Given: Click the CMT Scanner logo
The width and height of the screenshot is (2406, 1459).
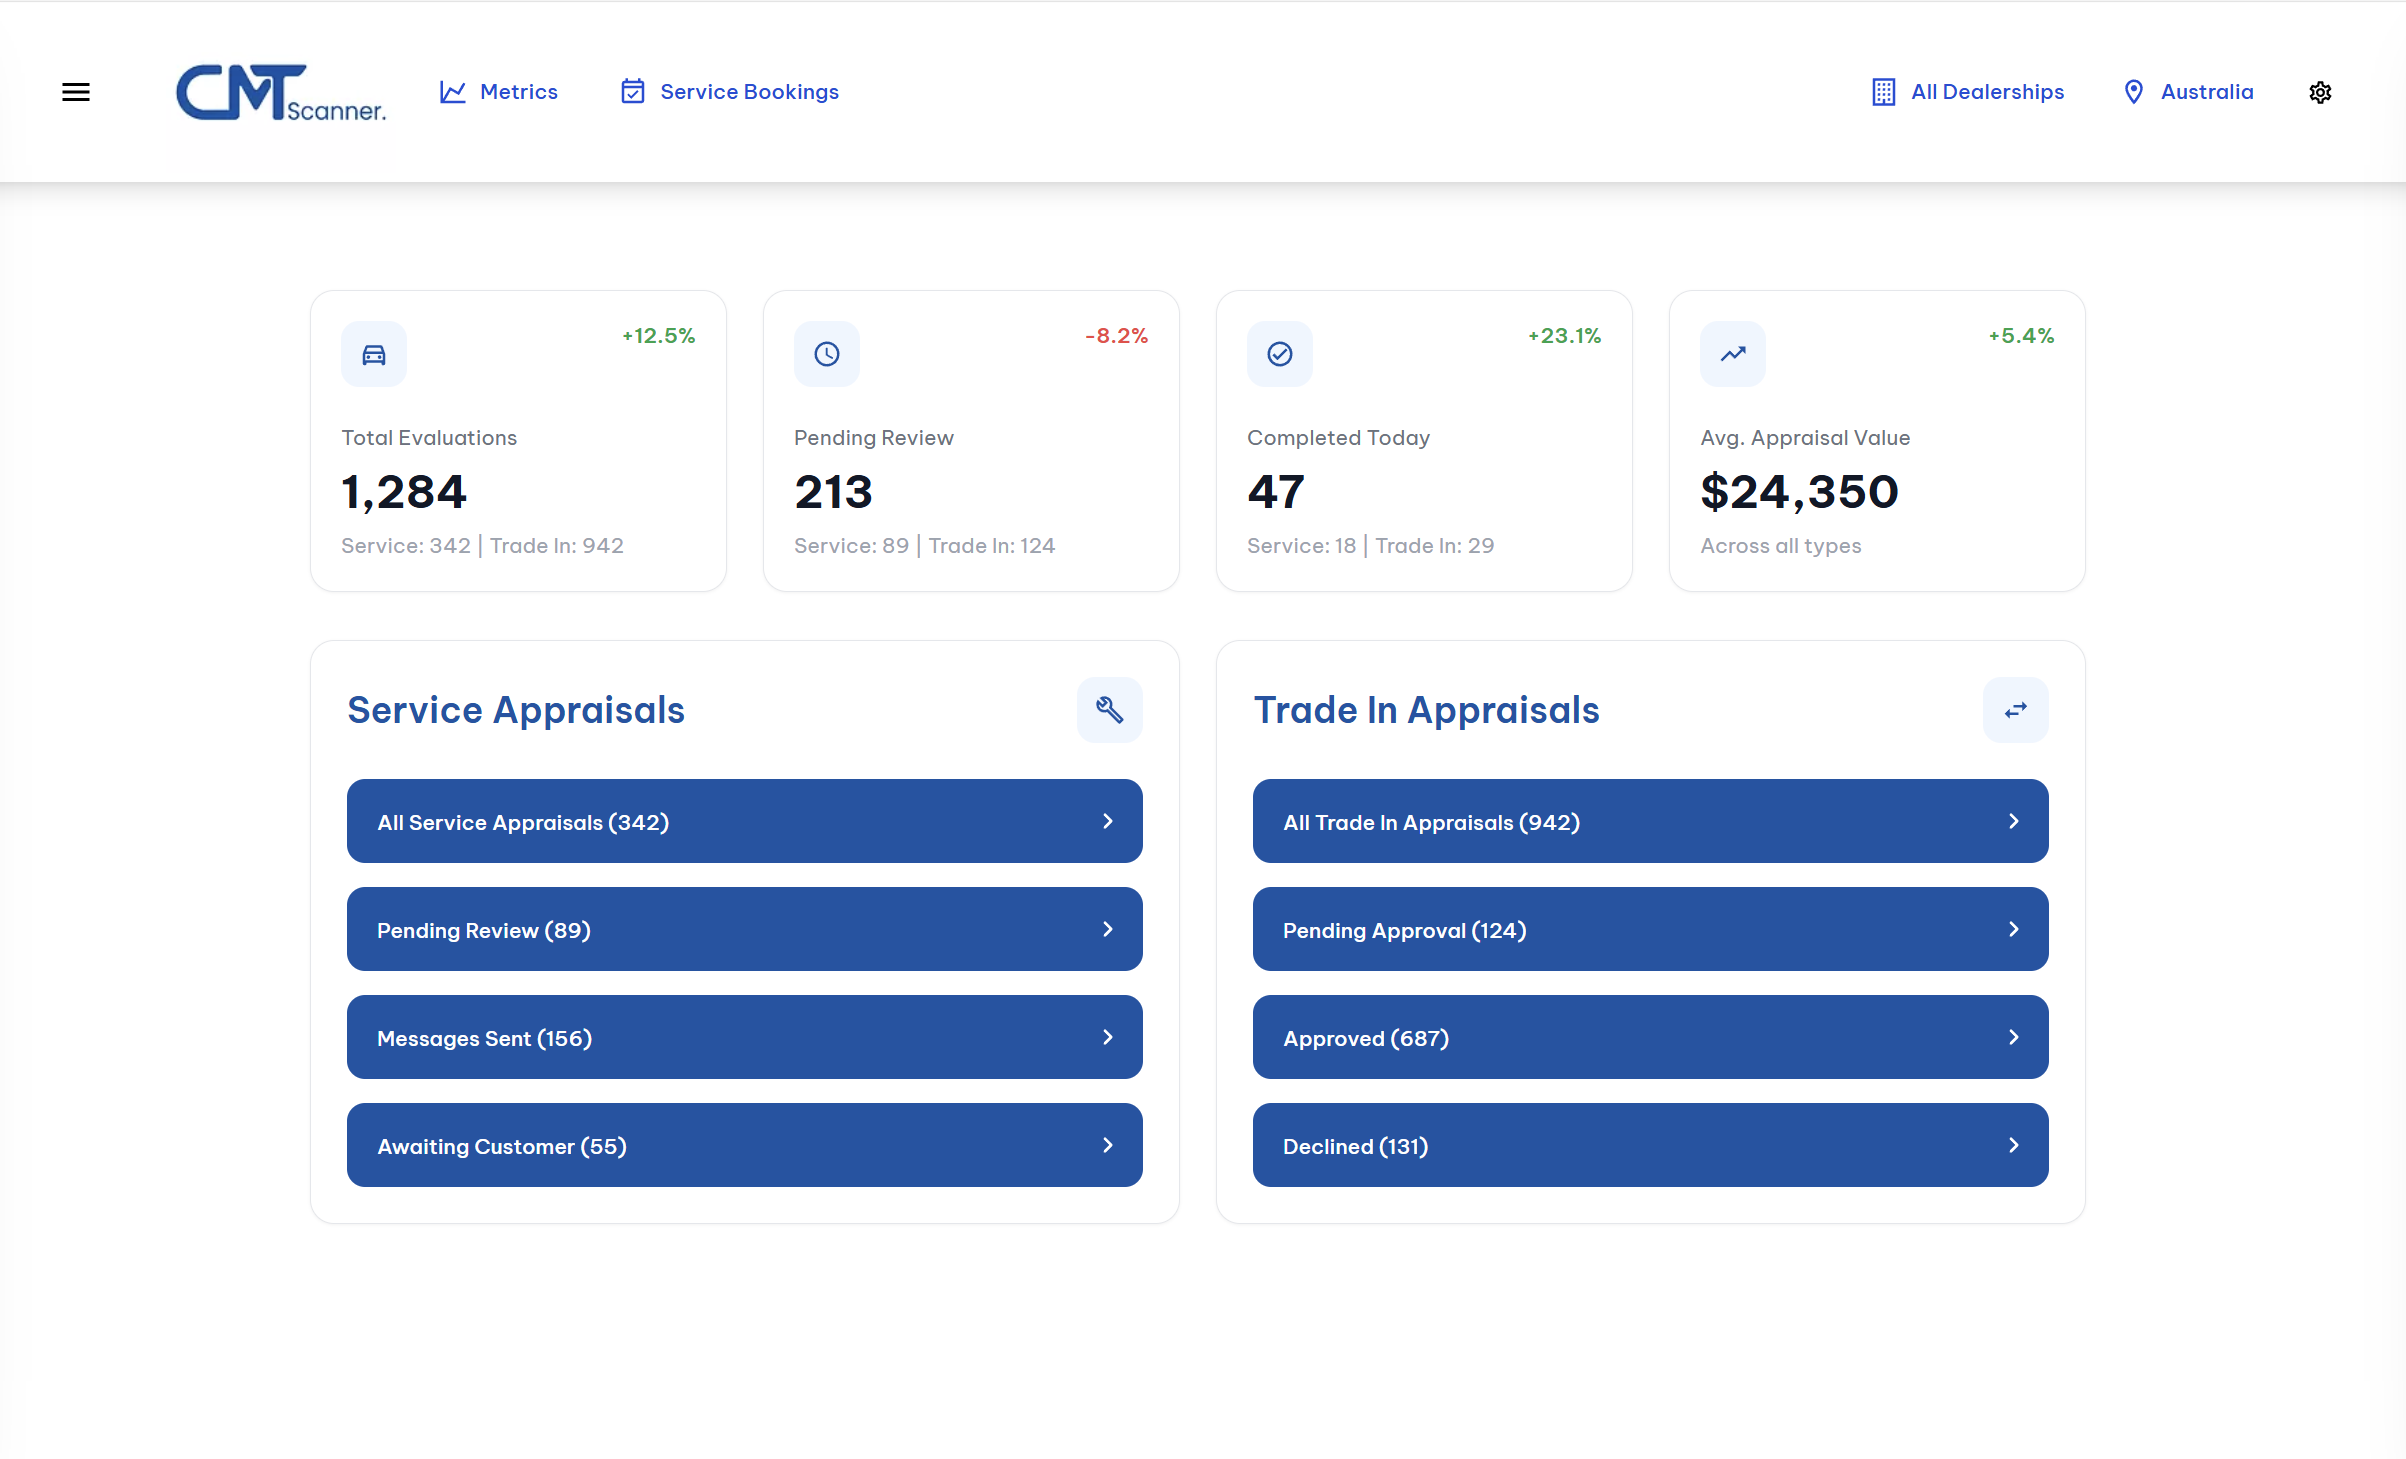Looking at the screenshot, I should click(x=281, y=93).
